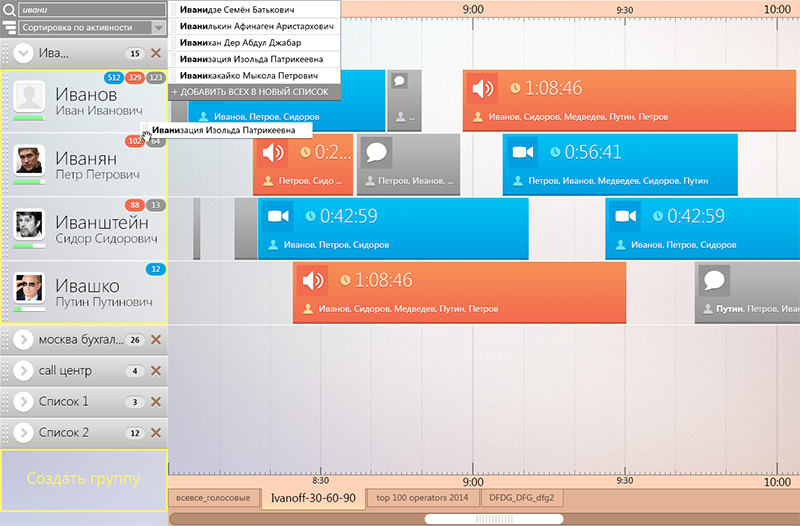Select 'Иванизация Изольда Патрикеевна' in the suggestion list

[254, 59]
